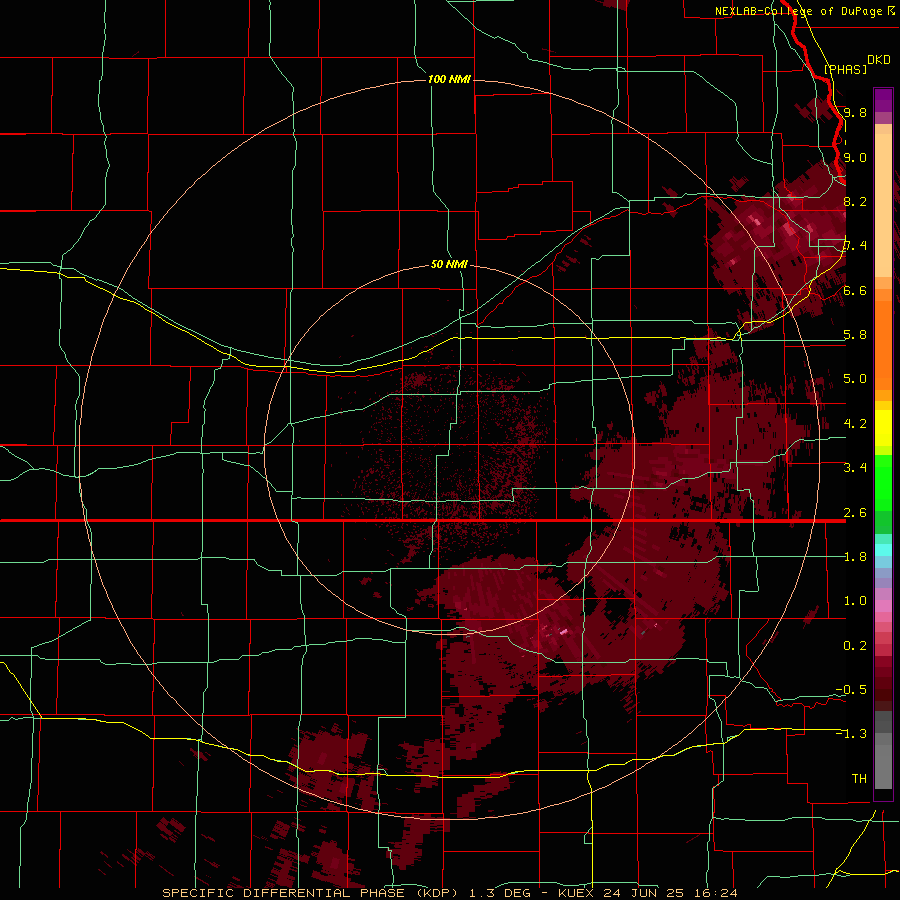Click the 5.8 color scale value
The image size is (900, 900).
(855, 334)
